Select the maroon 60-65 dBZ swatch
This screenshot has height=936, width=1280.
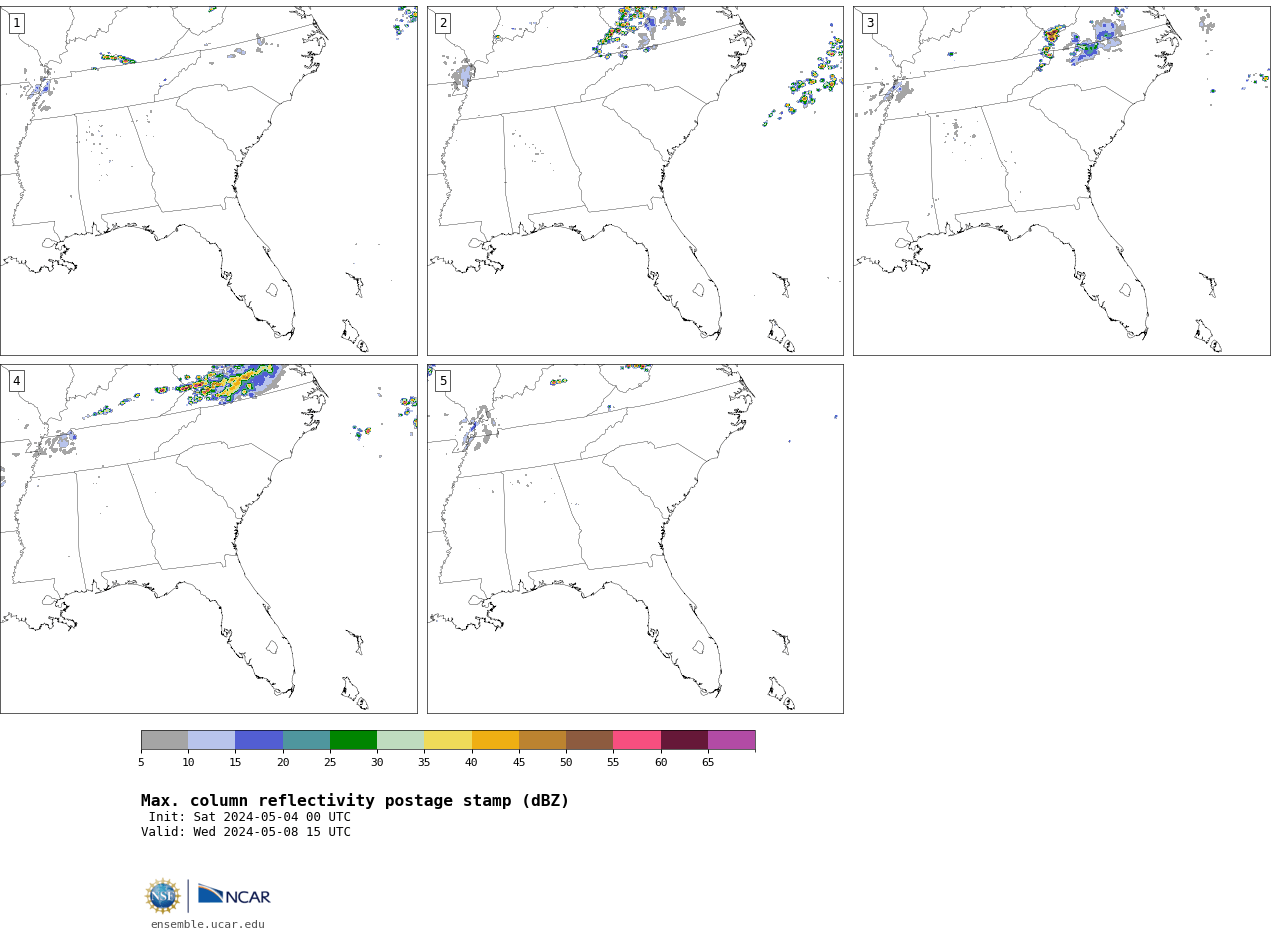[684, 740]
